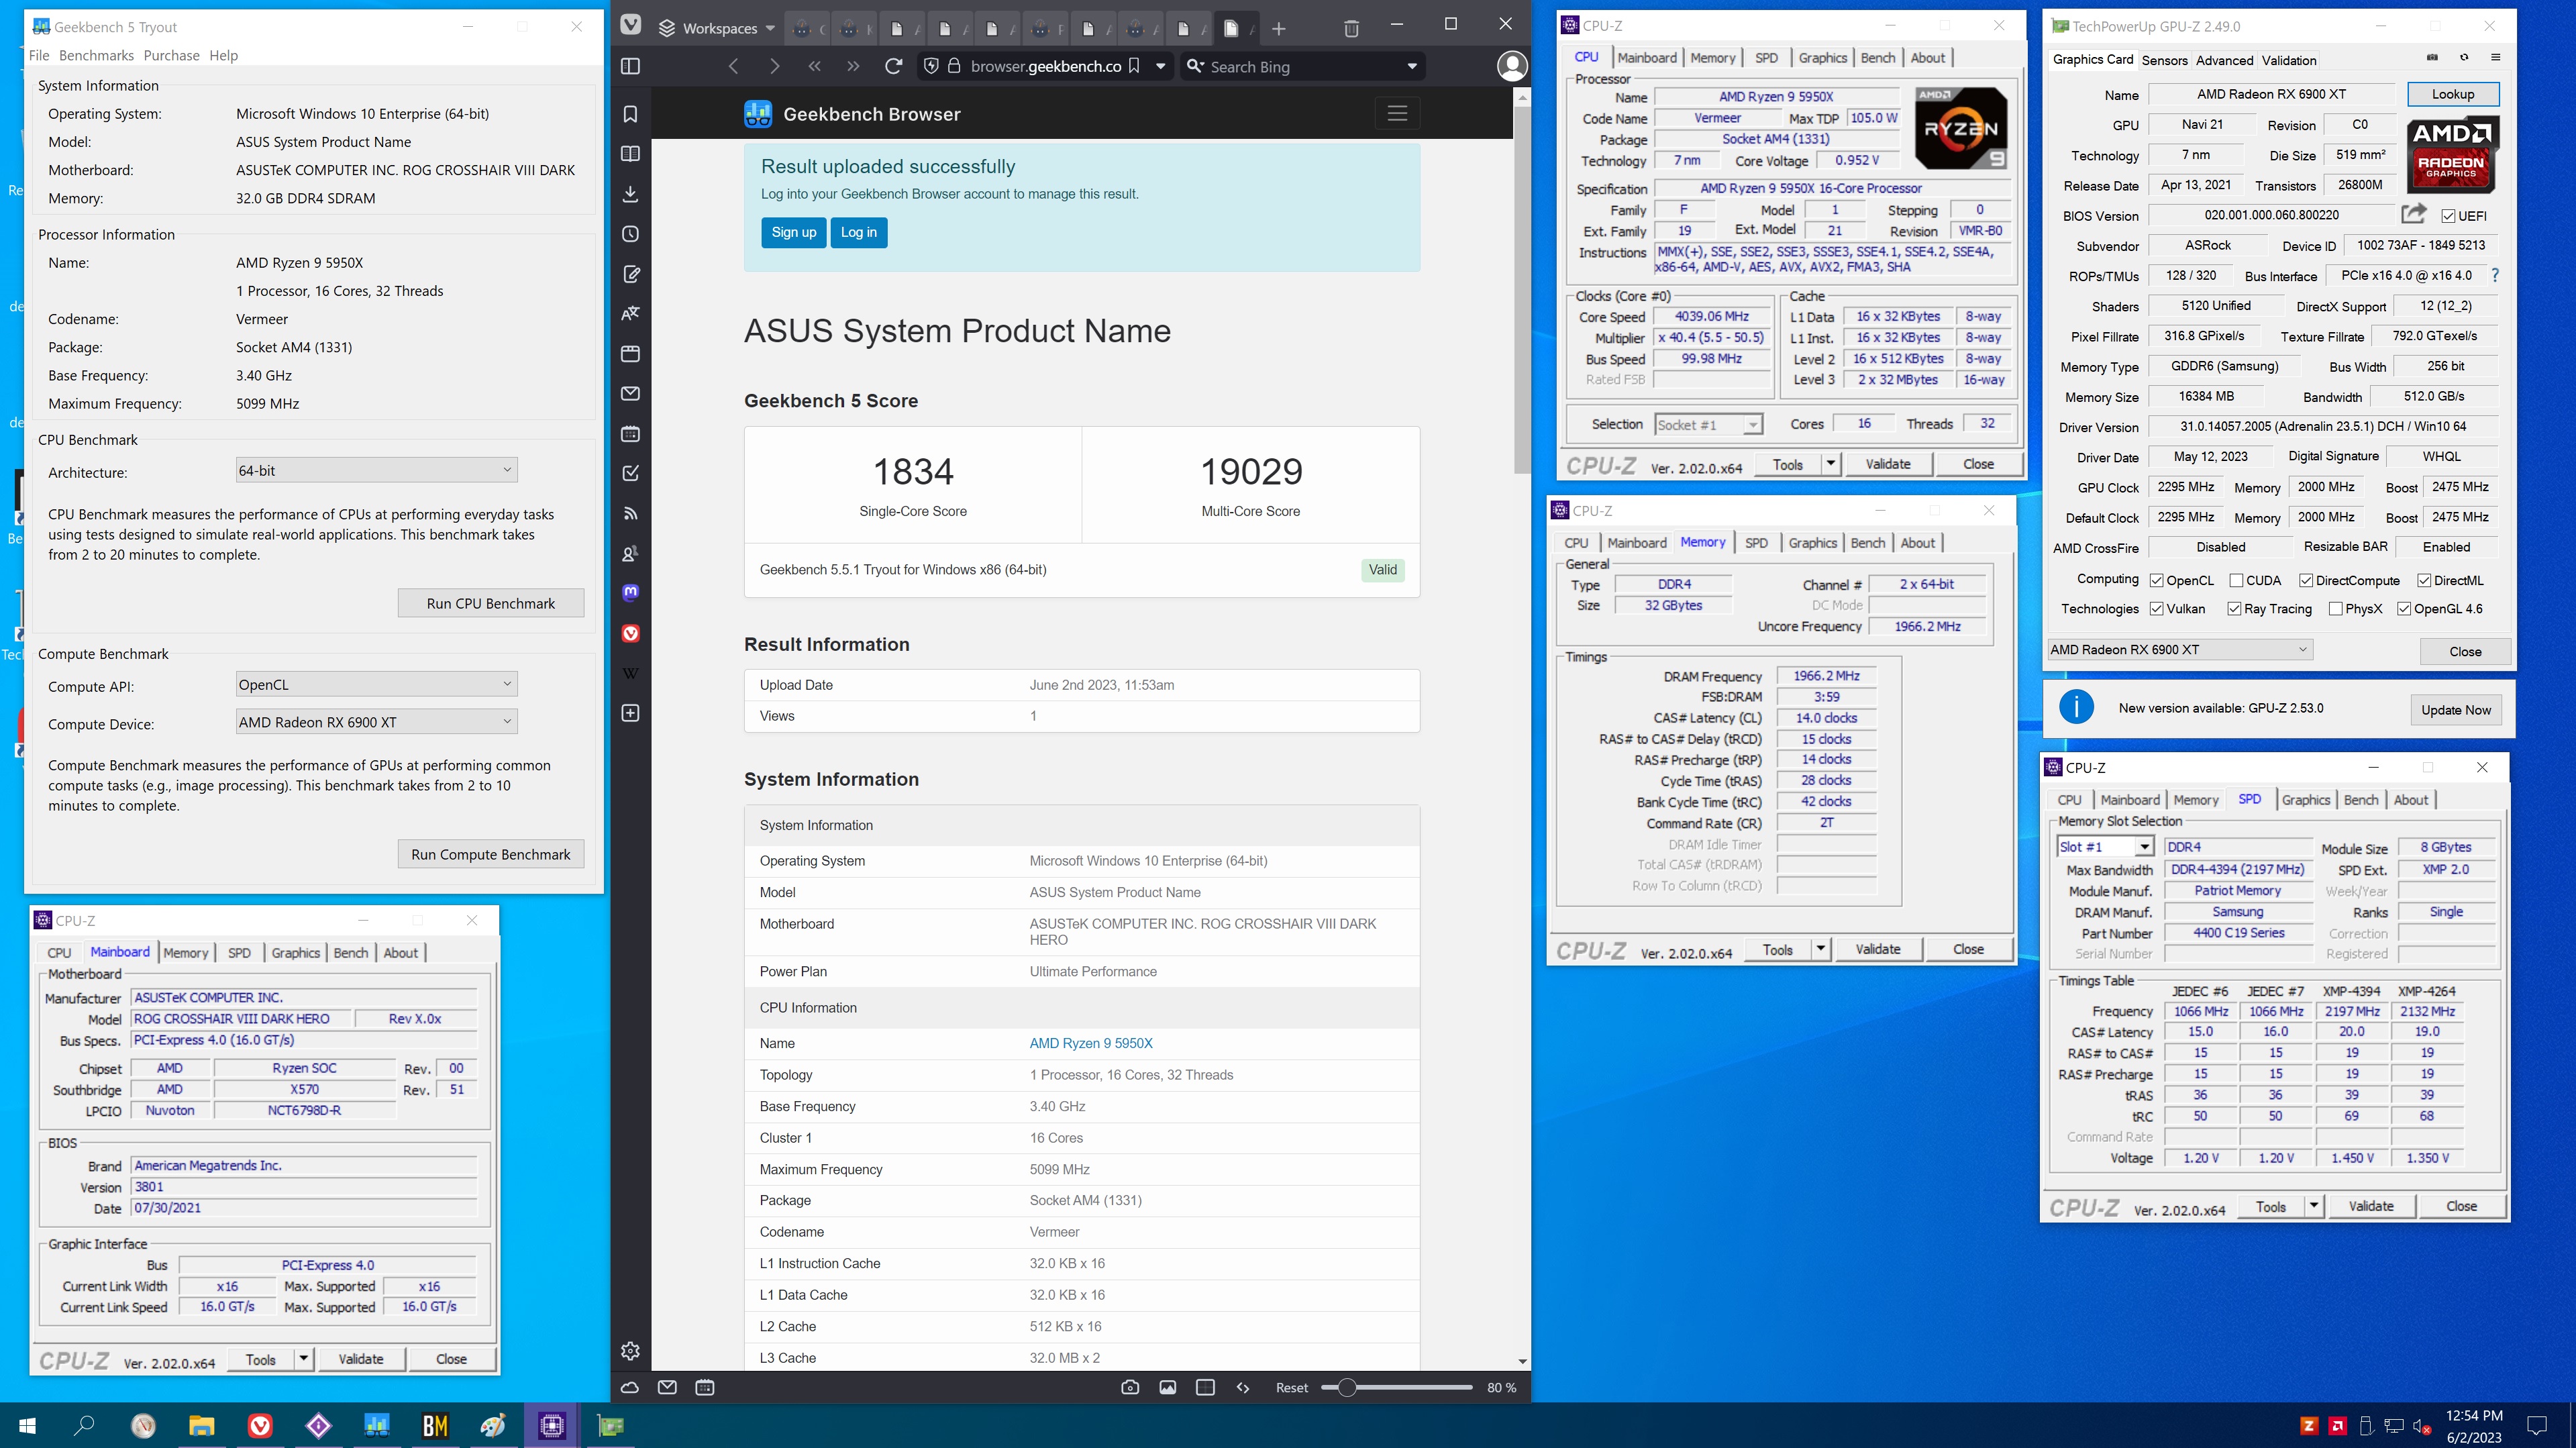This screenshot has height=1448, width=2576.
Task: Open closed tabs trash can
Action: [x=1351, y=28]
